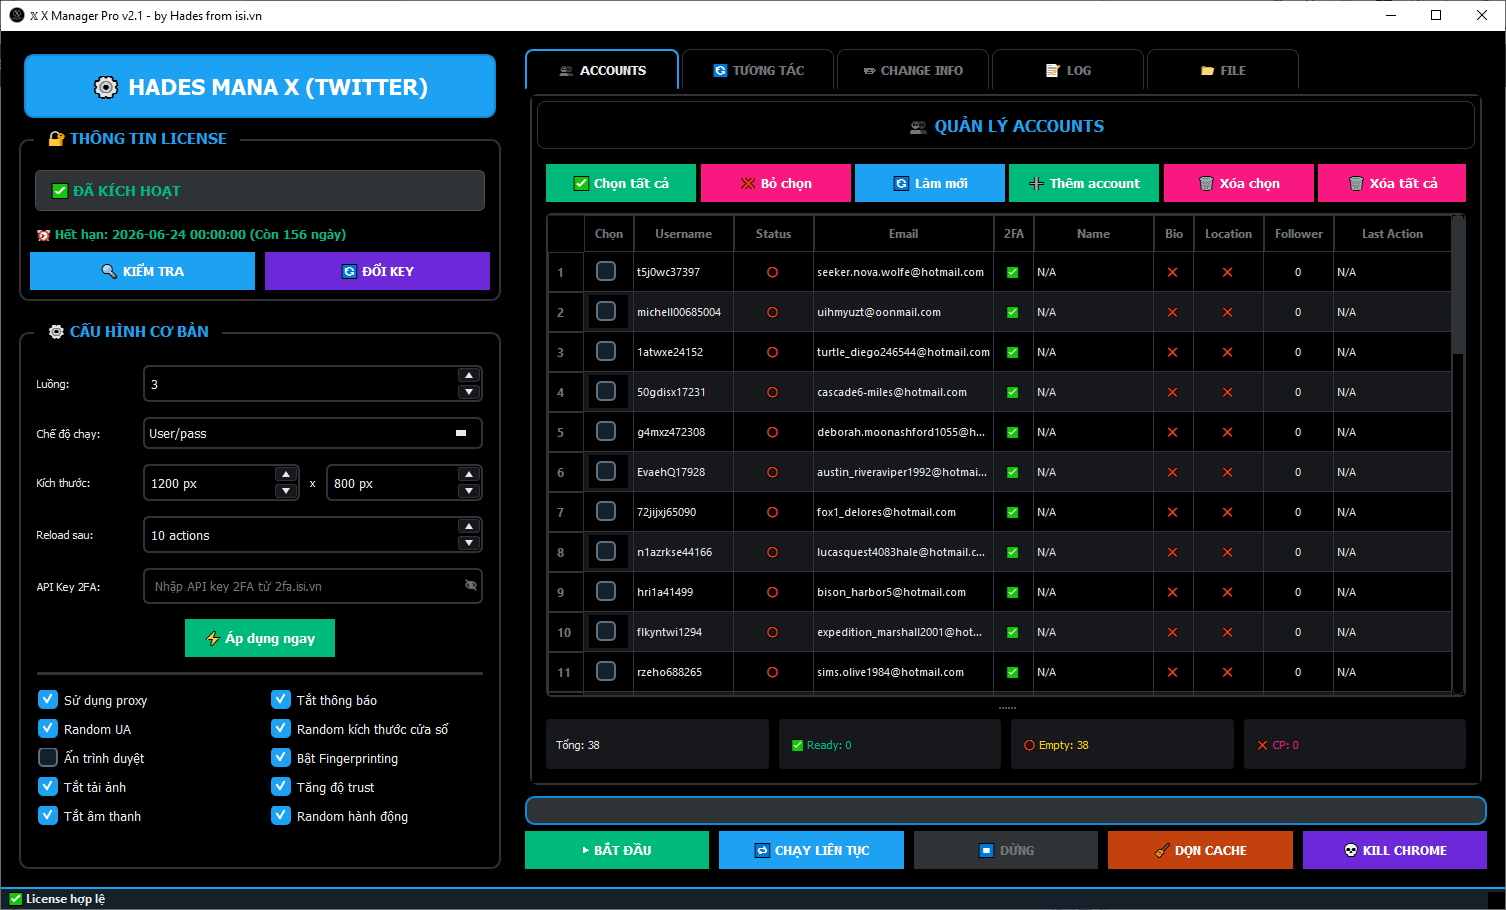Image resolution: width=1506 pixels, height=910 pixels.
Task: Select the Chọn checkbox for michell00685004
Action: click(x=606, y=311)
